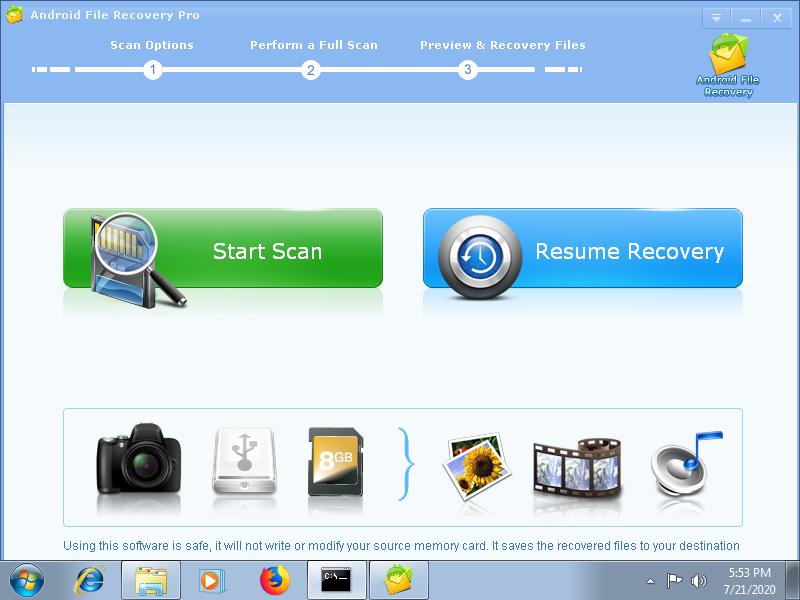This screenshot has height=600, width=800.
Task: Open the title bar dropdown menu arrow
Action: (x=716, y=18)
